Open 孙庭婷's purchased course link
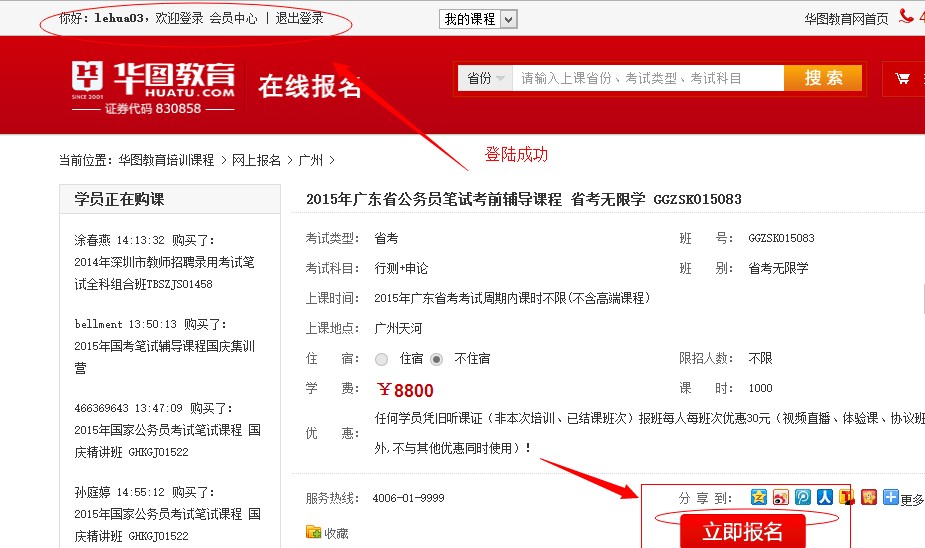Image resolution: width=925 pixels, height=548 pixels. tap(167, 525)
